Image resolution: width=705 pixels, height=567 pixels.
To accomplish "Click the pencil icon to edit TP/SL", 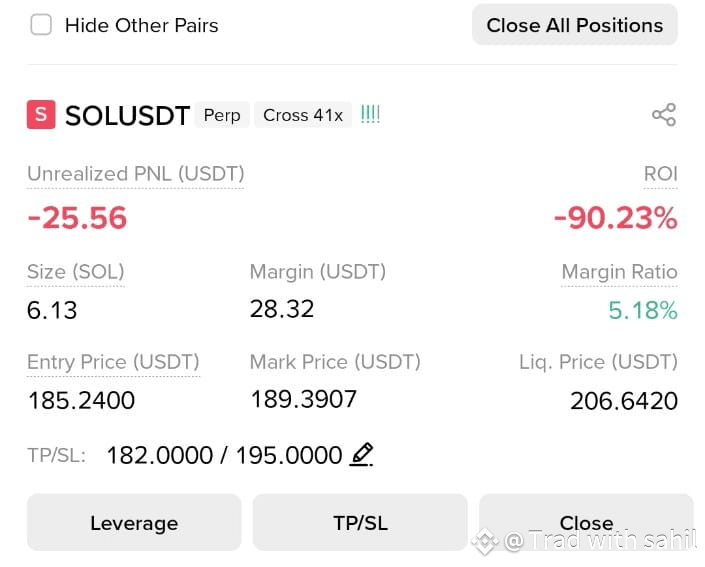I will [x=361, y=455].
